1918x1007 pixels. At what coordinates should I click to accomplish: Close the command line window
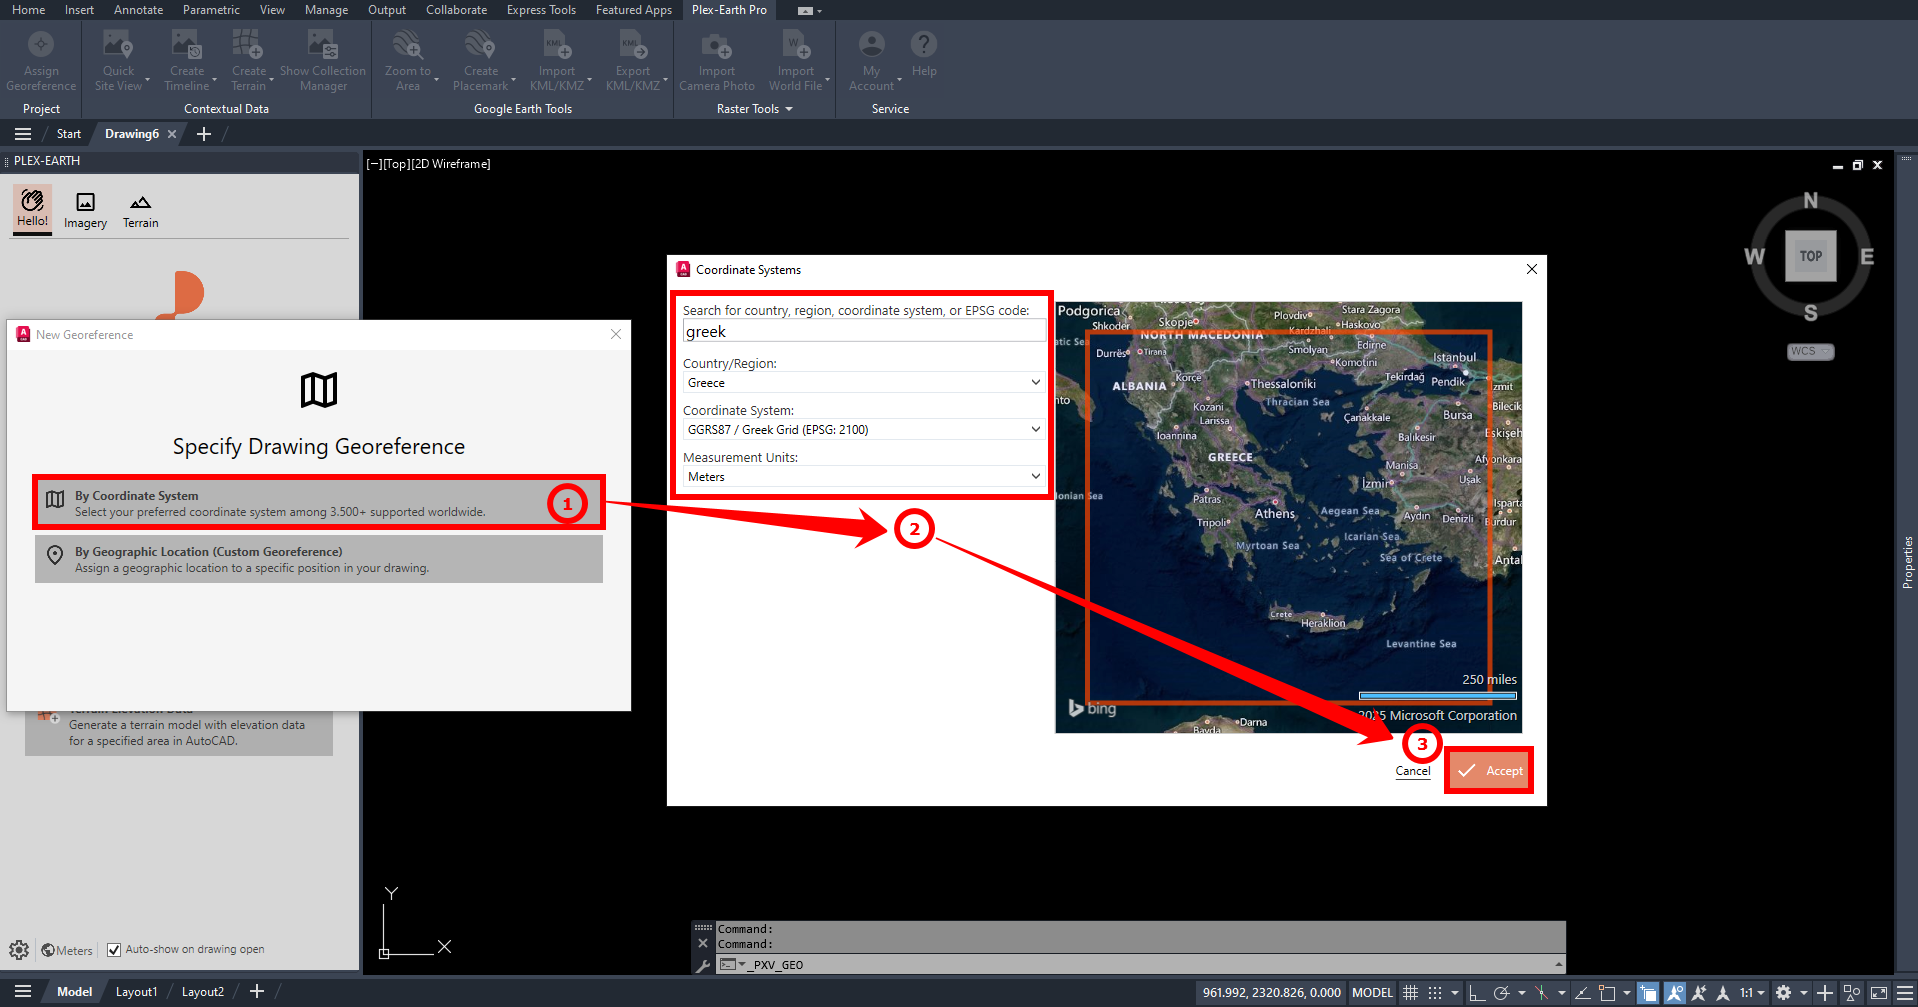[703, 943]
